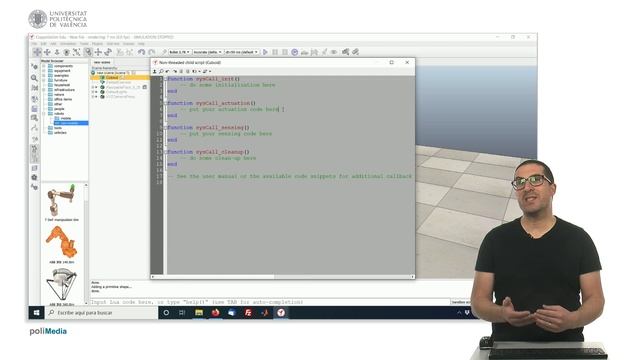Screen dimensions: 640x360
Task: Open the page selector
Action: coord(345,52)
